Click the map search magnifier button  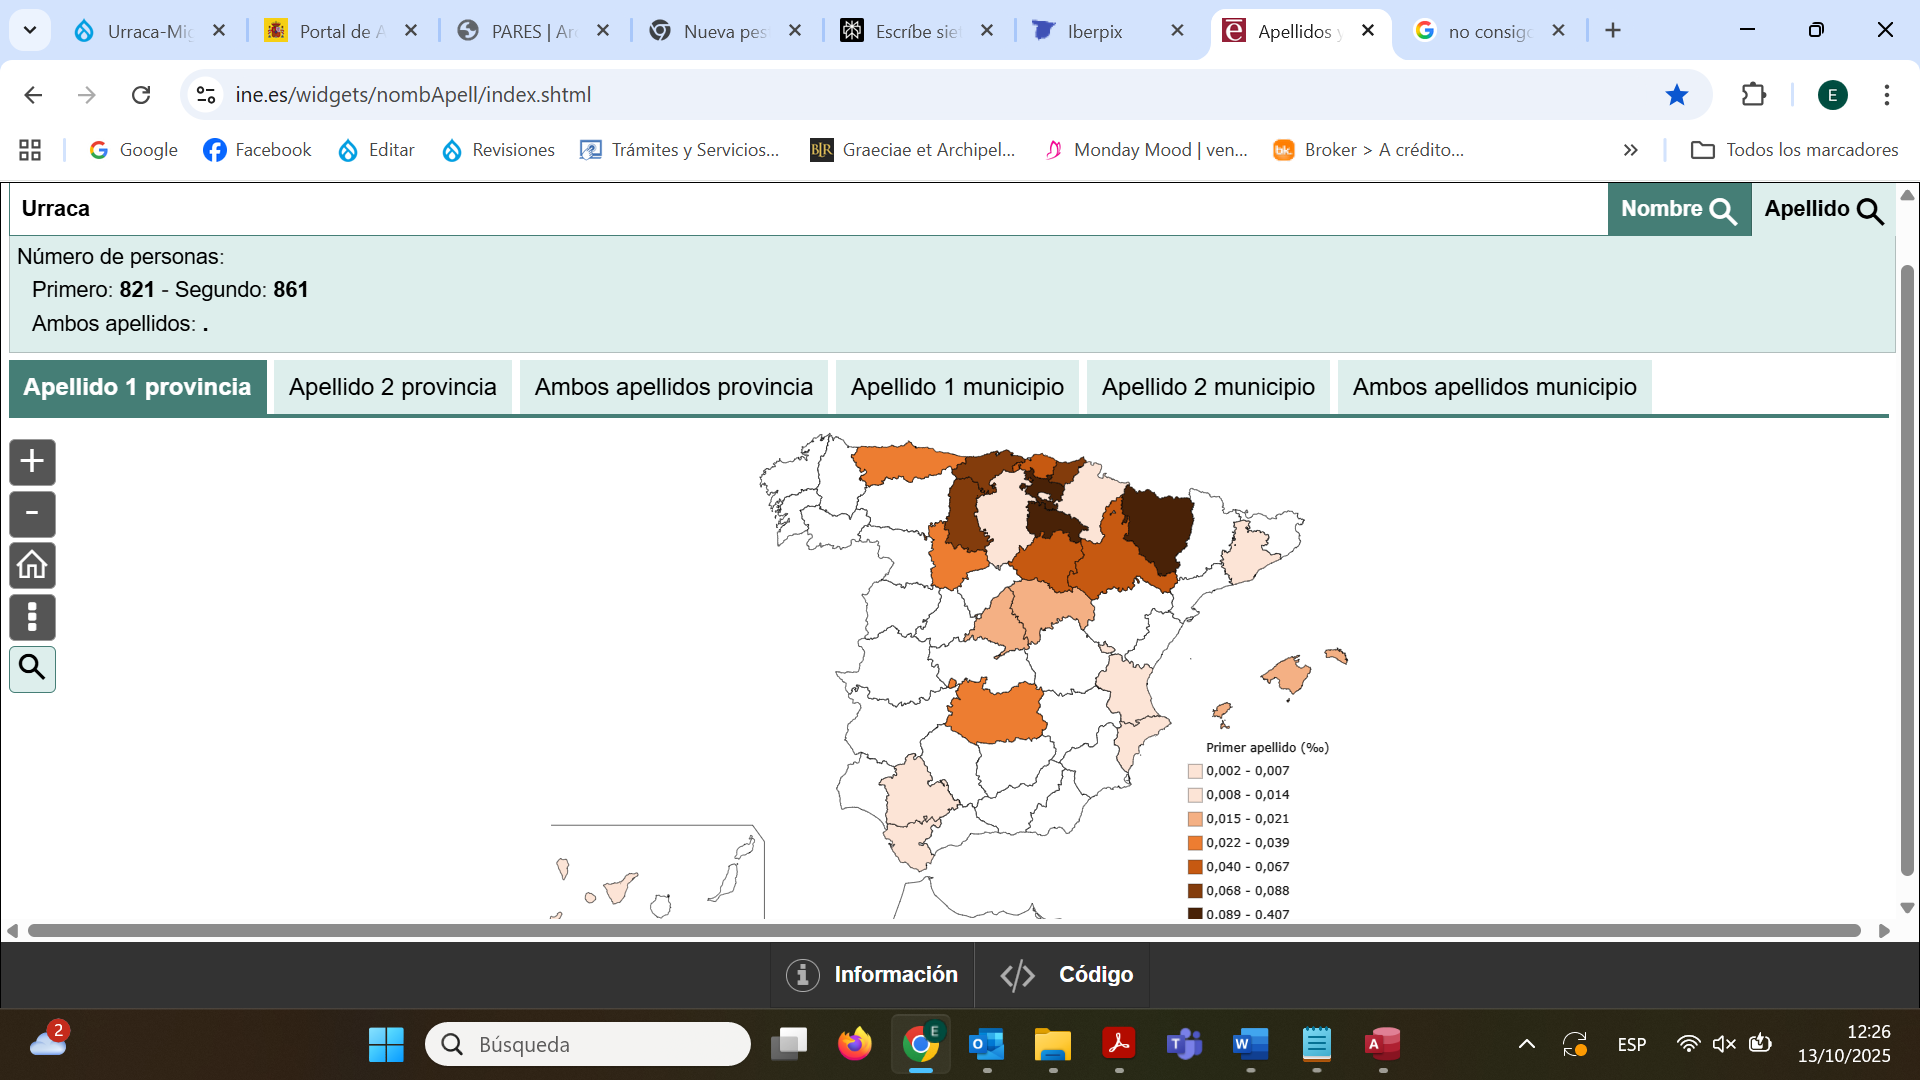[32, 668]
